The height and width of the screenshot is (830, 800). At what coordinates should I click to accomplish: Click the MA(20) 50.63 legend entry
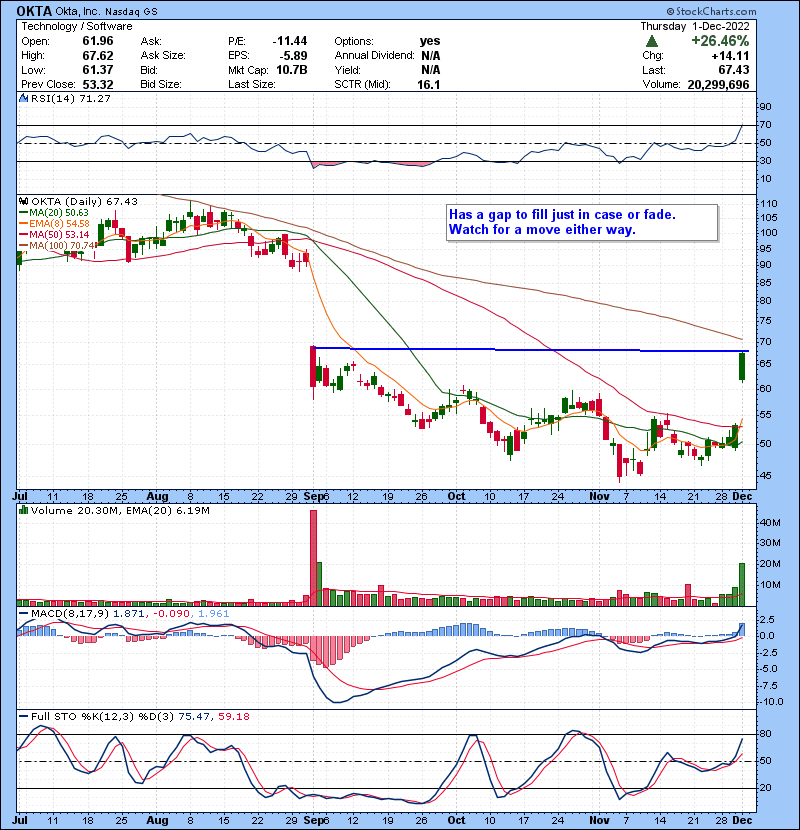[53, 213]
